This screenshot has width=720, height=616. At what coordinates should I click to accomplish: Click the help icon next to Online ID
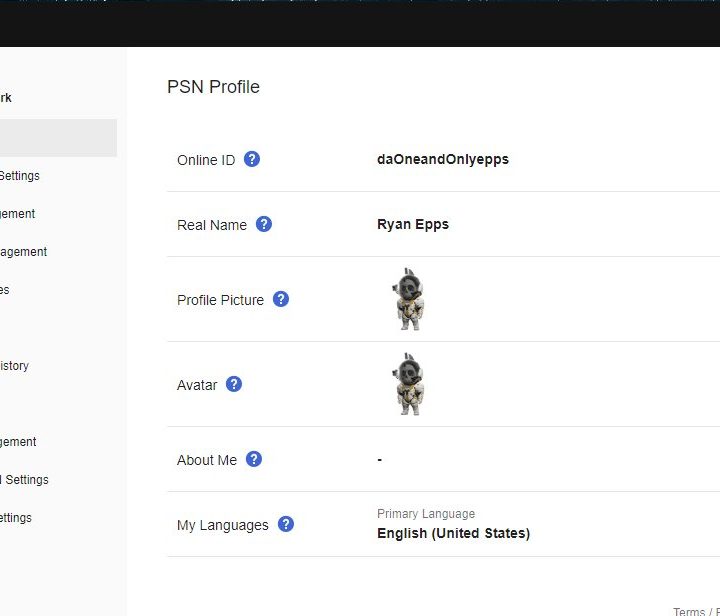[252, 159]
